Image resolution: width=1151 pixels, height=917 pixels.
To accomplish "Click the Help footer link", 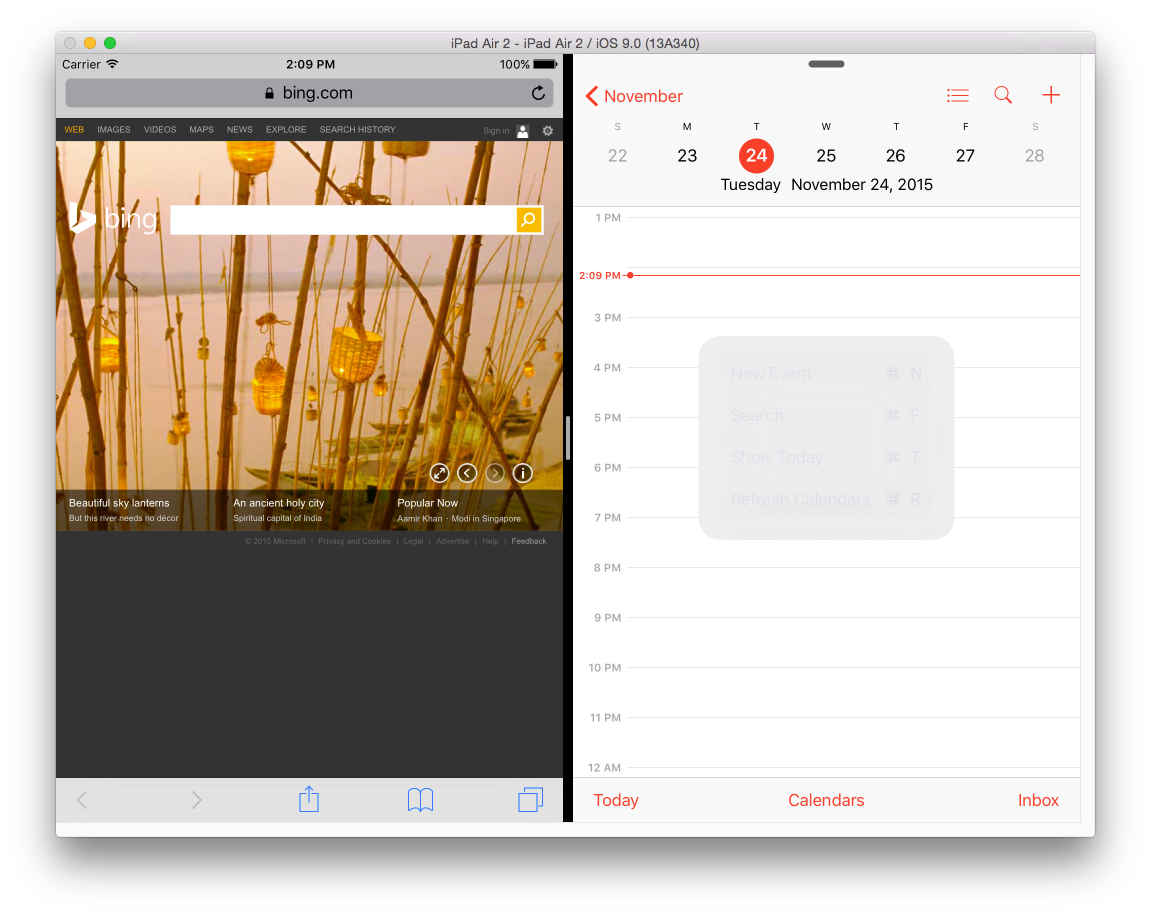I will click(490, 541).
